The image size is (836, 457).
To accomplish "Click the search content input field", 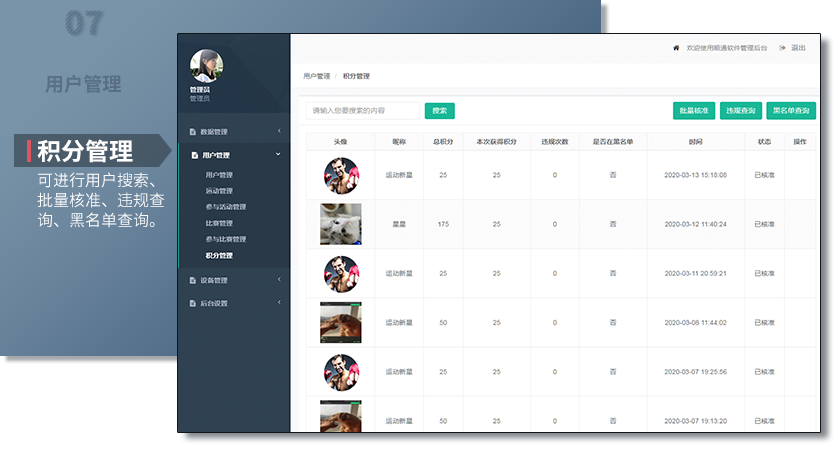I will click(x=362, y=111).
